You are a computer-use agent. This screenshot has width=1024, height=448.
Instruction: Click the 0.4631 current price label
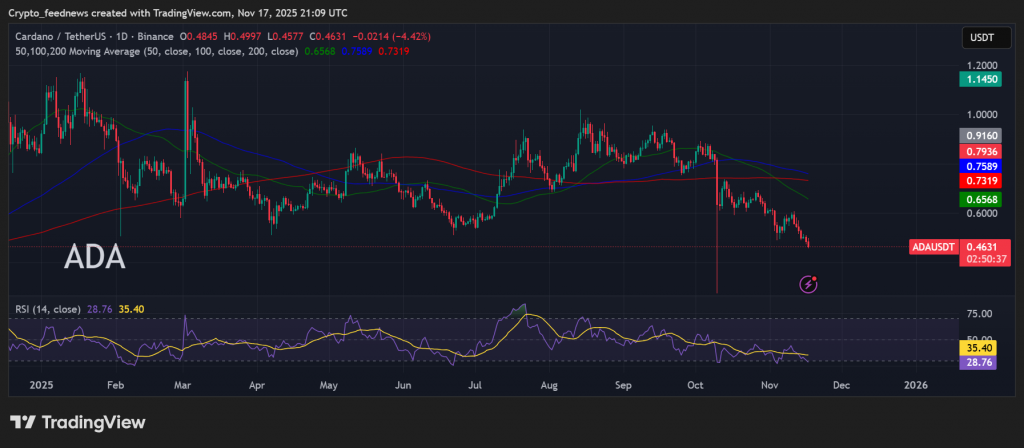pyautogui.click(x=983, y=245)
